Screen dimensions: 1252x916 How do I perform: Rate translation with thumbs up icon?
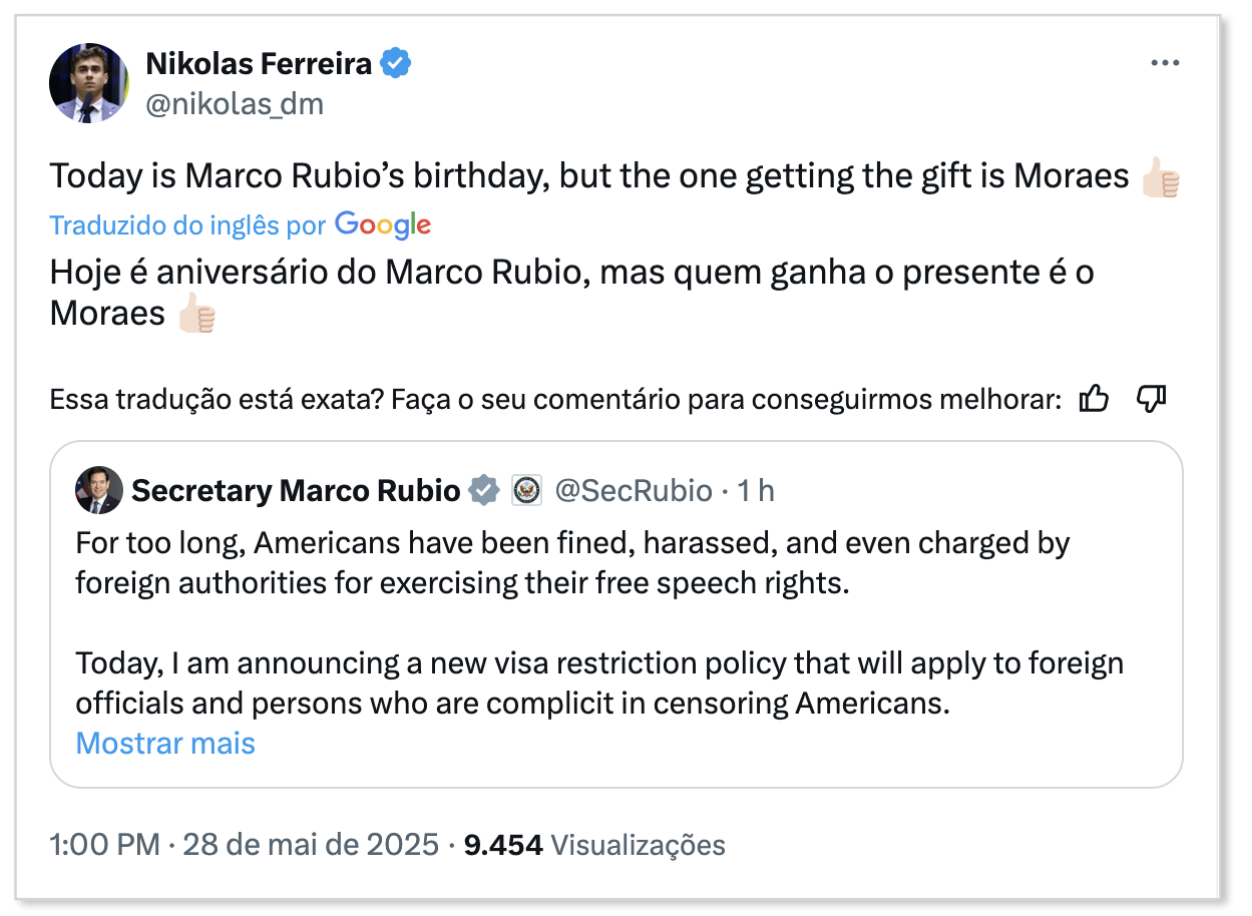[1095, 400]
